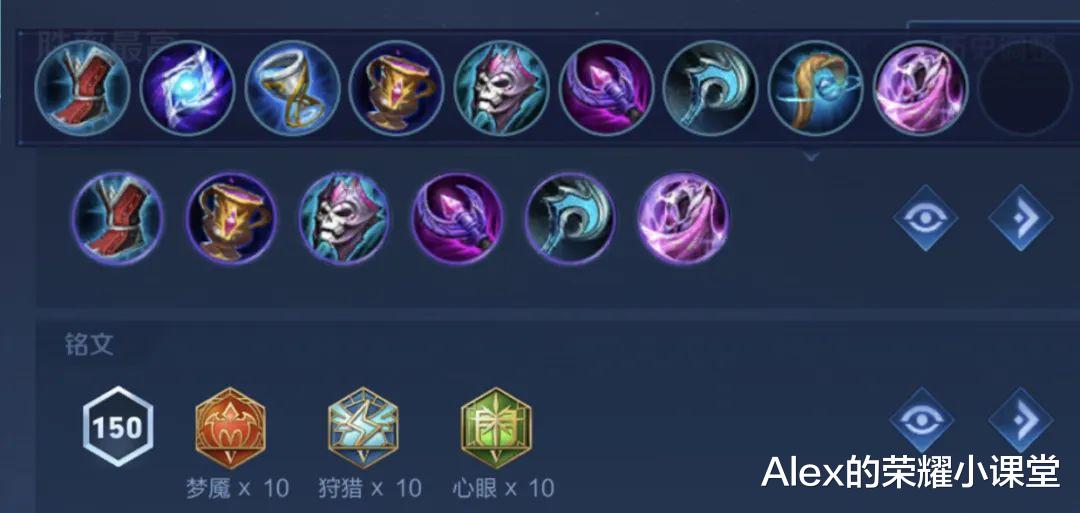Select the green 心眼 rune
Image resolution: width=1080 pixels, height=513 pixels.
[496, 428]
